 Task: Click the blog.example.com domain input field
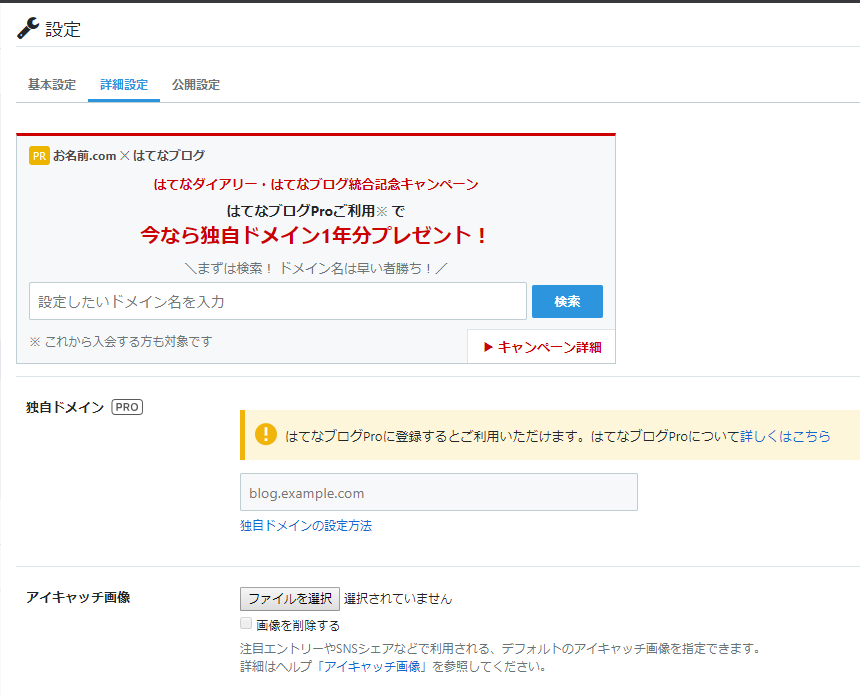438,492
